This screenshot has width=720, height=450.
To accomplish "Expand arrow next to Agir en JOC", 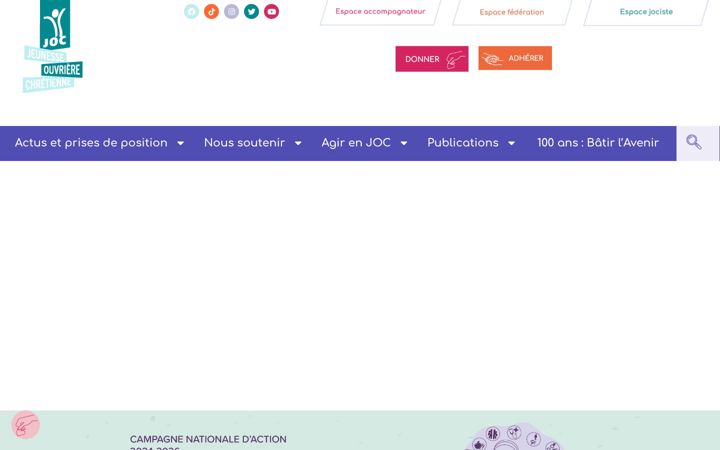I will 404,143.
